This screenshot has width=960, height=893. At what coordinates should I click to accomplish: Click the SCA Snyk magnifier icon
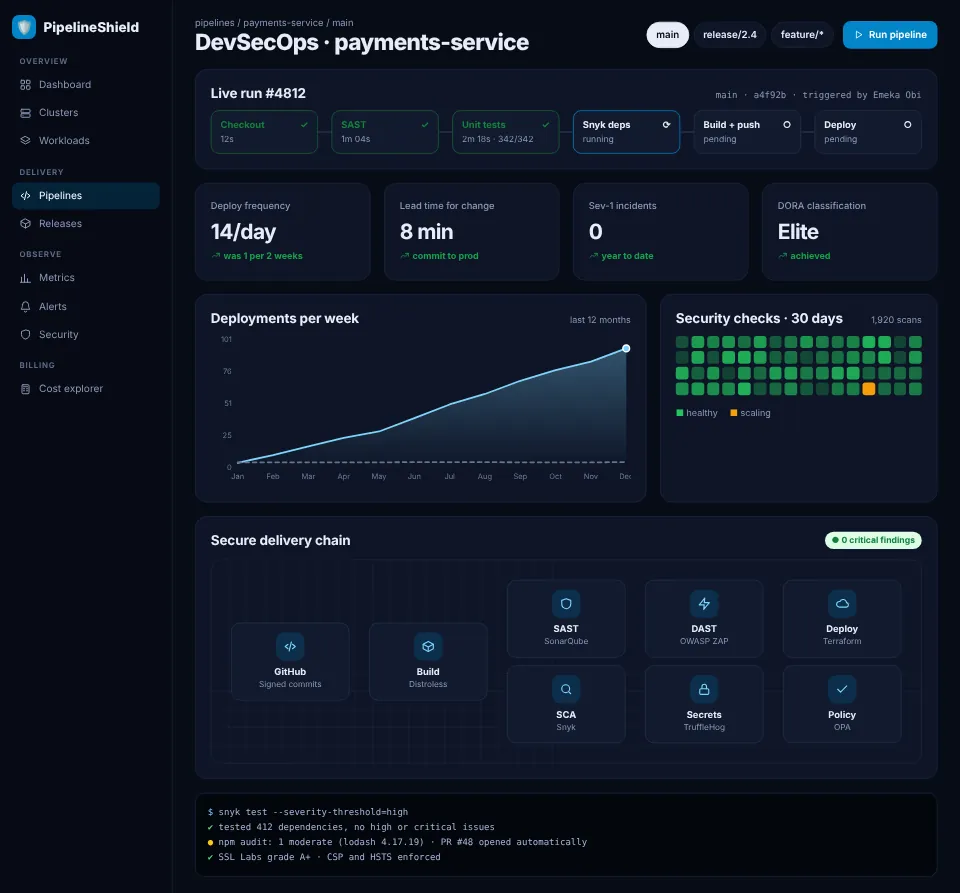[x=566, y=689]
